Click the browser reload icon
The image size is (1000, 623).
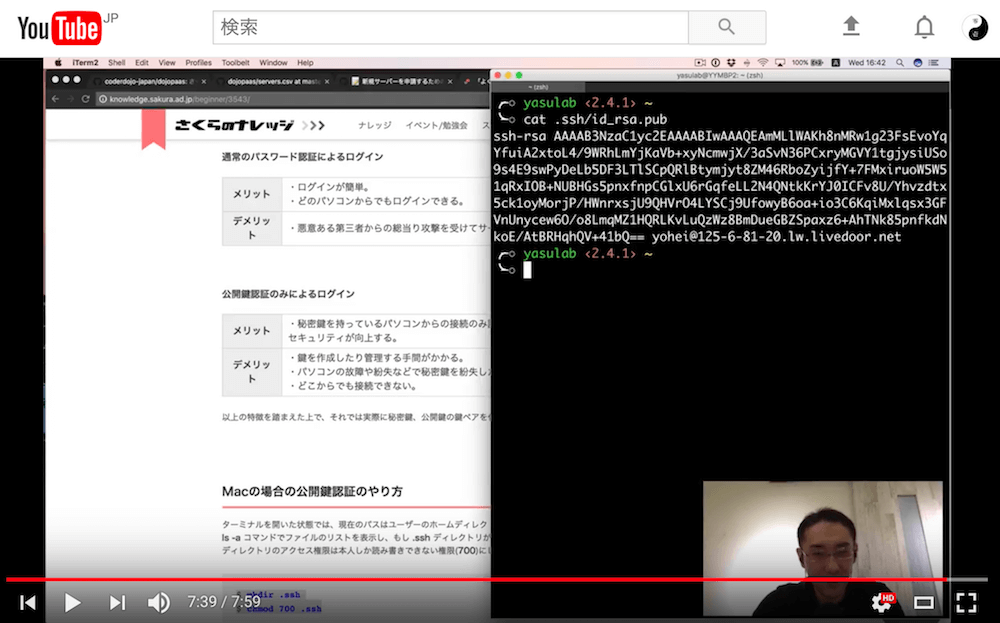click(x=85, y=99)
